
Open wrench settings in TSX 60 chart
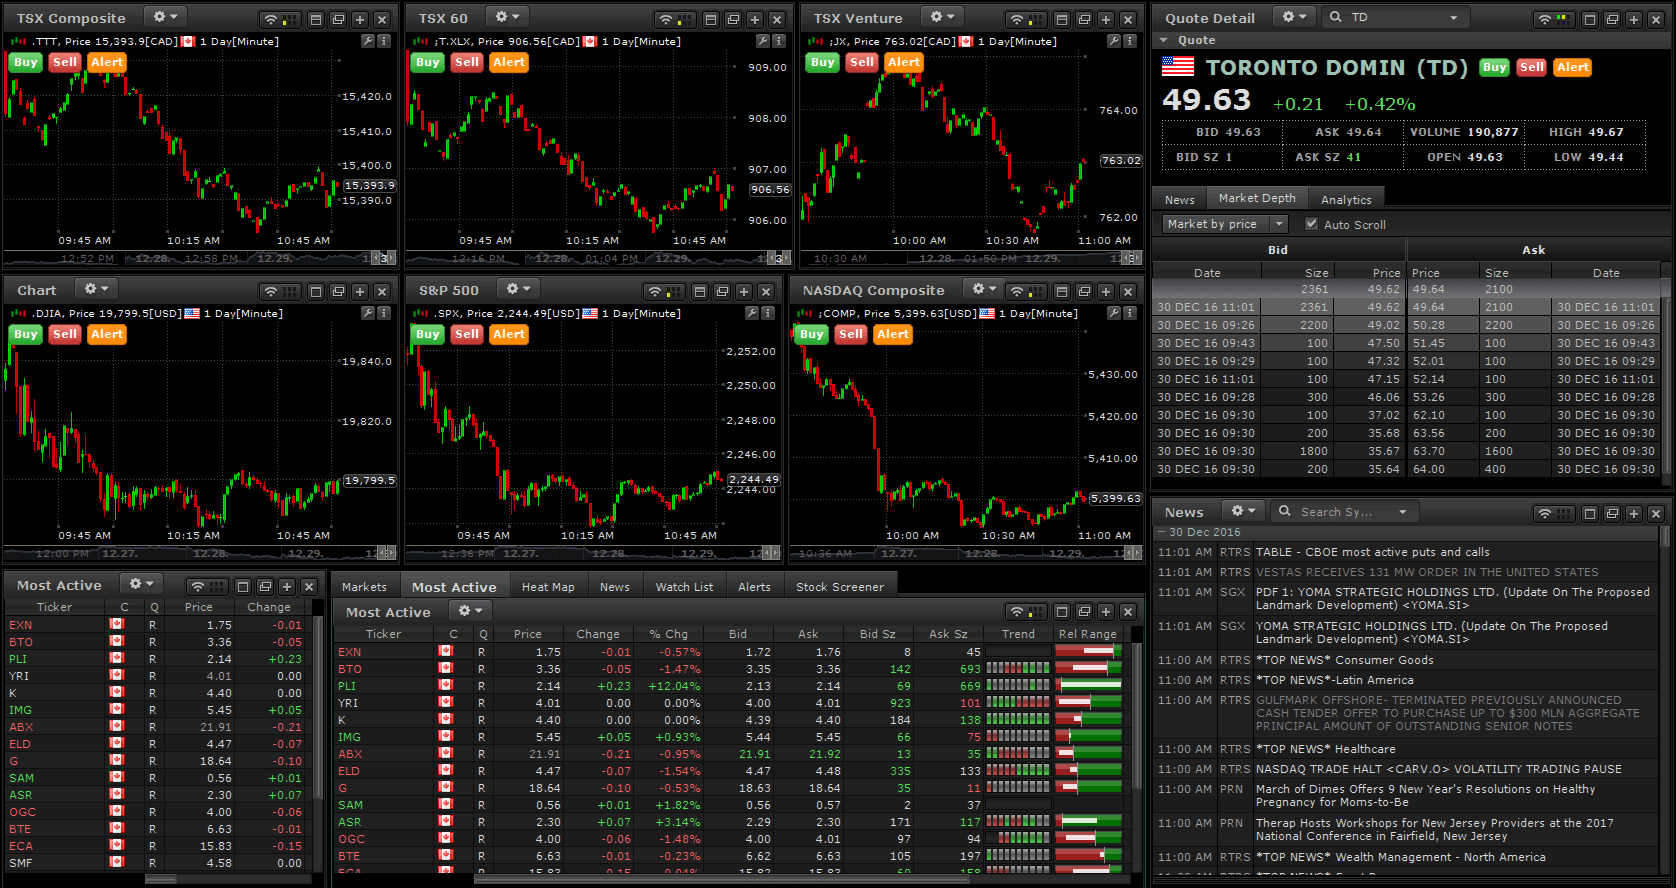click(x=763, y=41)
